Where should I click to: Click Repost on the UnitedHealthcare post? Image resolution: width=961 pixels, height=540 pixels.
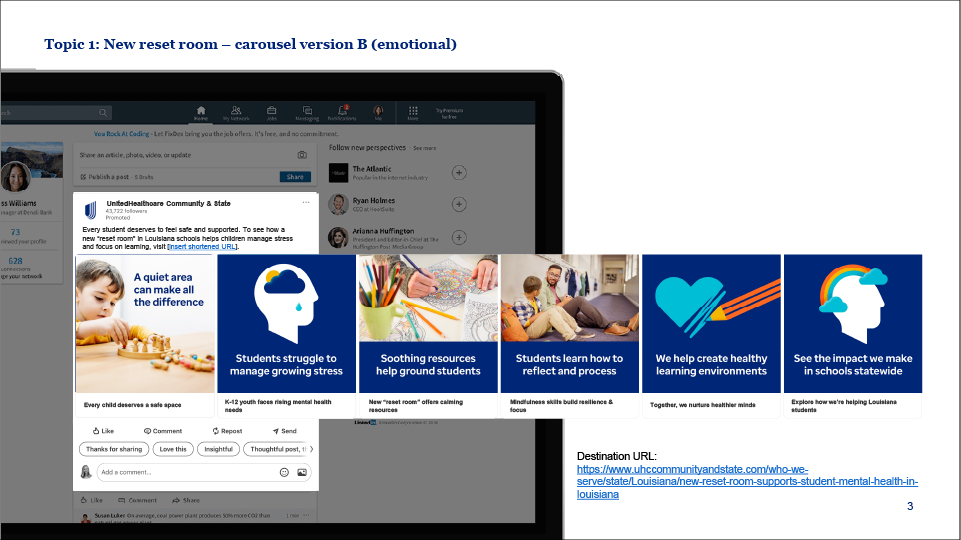tap(227, 431)
